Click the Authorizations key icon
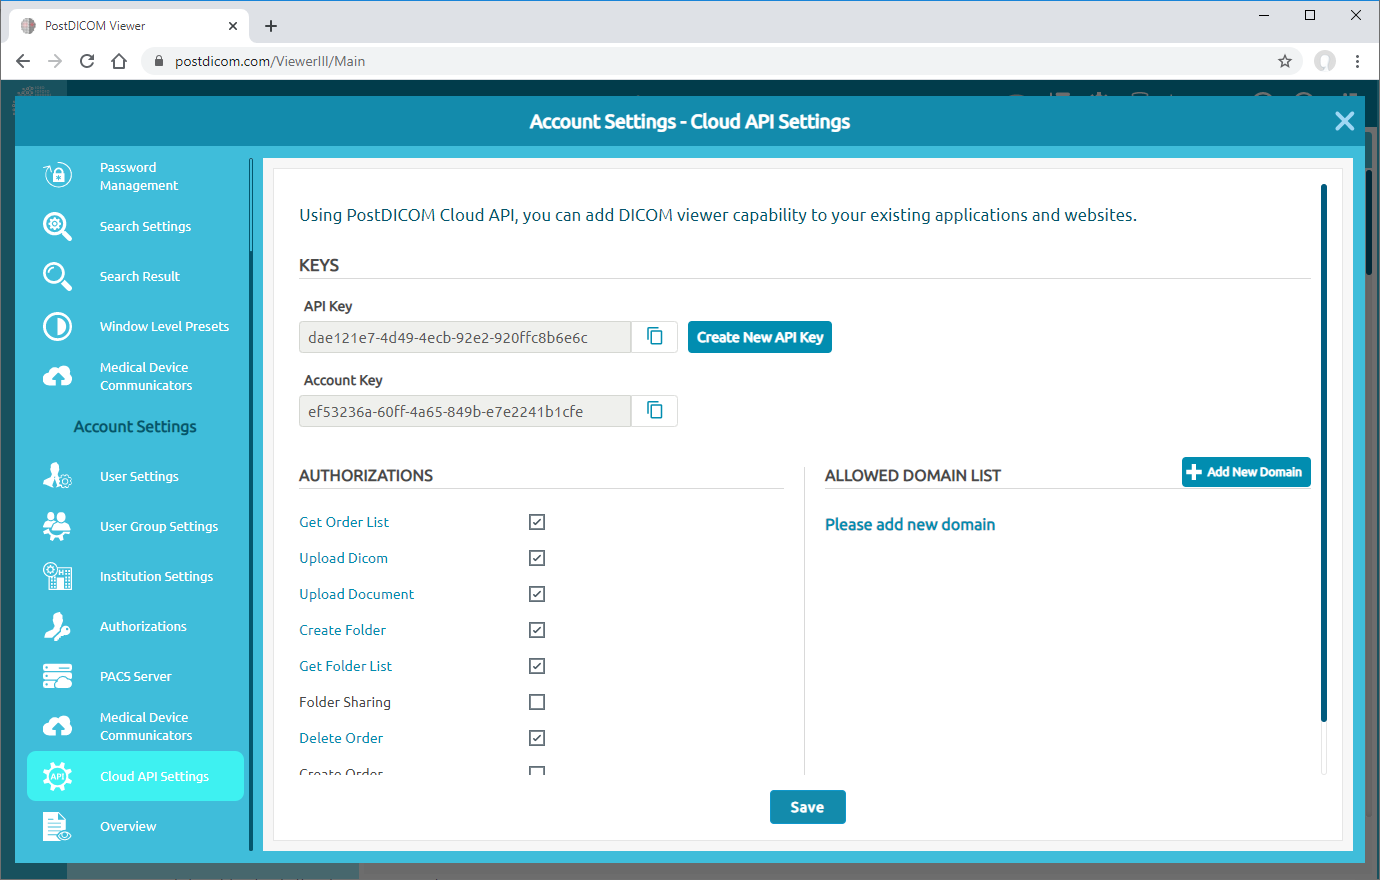1380x880 pixels. 57,626
